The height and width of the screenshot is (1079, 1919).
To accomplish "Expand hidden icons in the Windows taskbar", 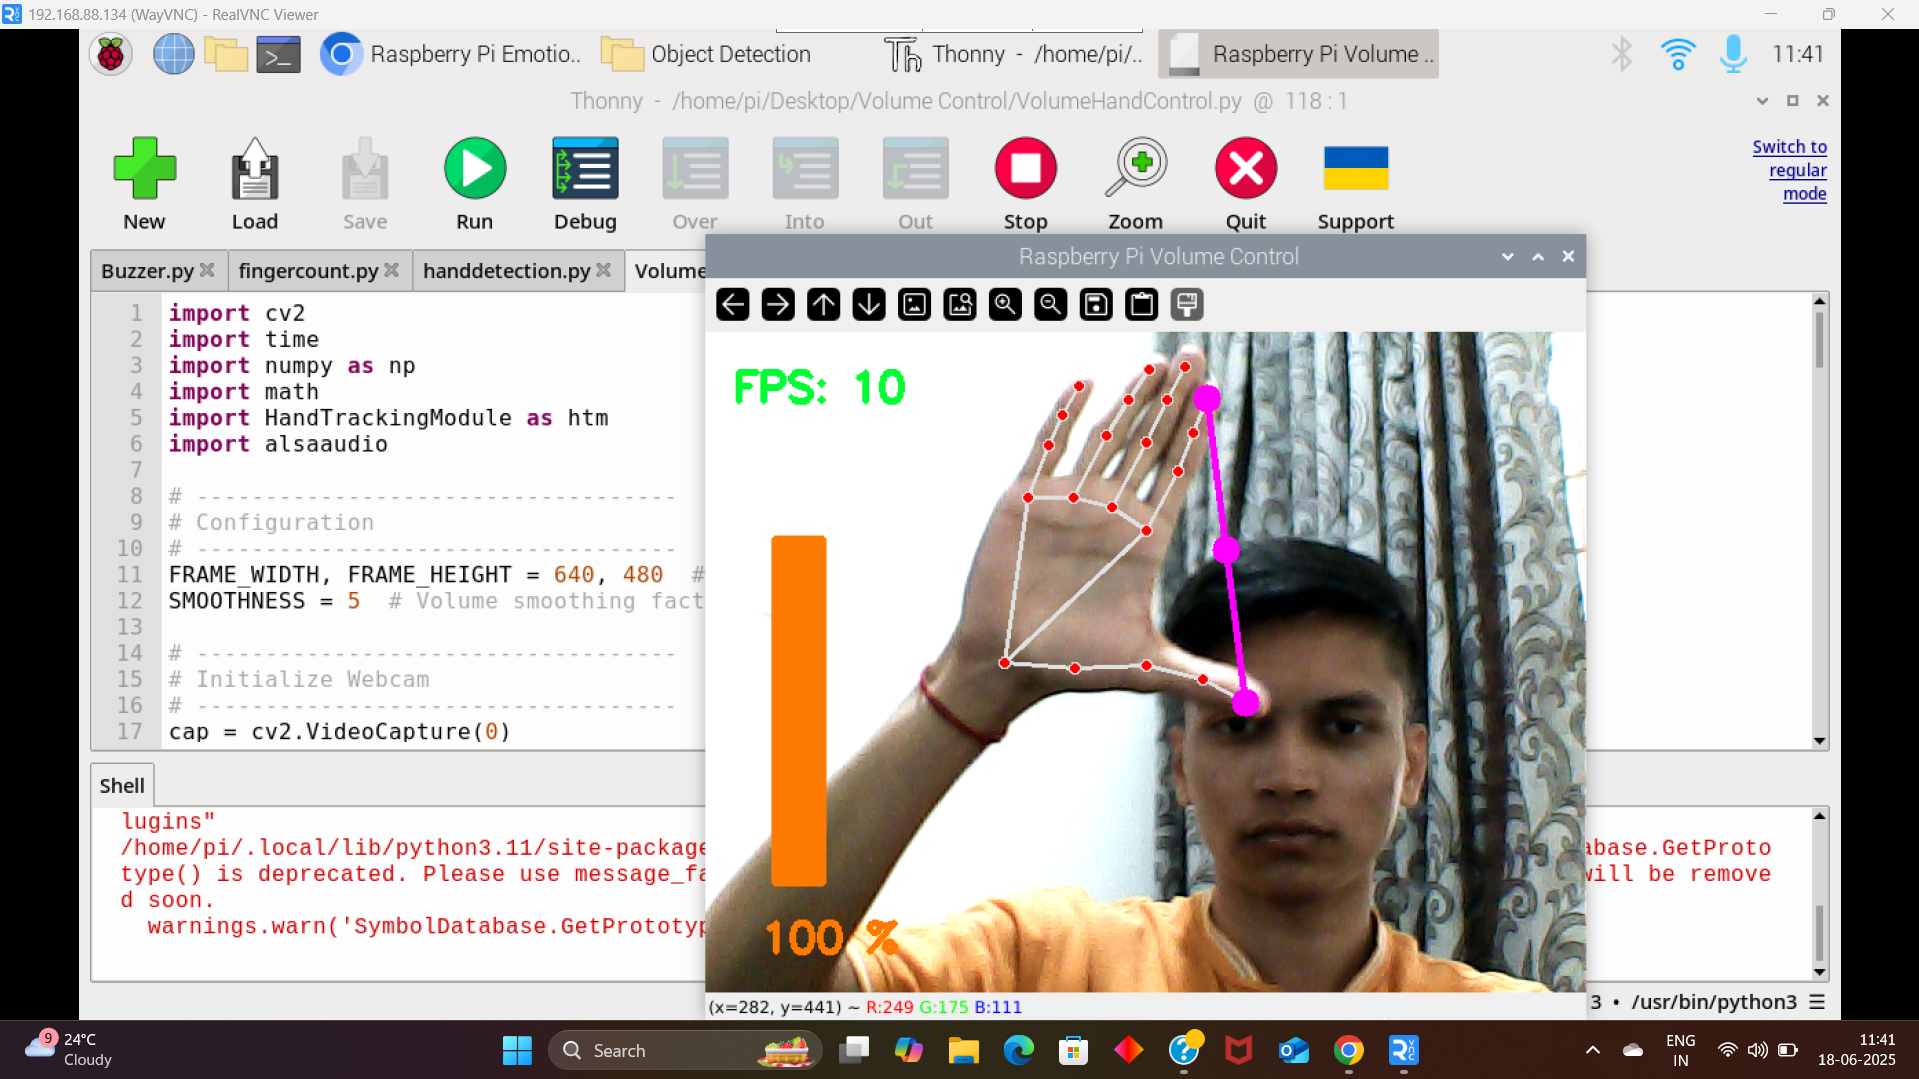I will click(1592, 1050).
